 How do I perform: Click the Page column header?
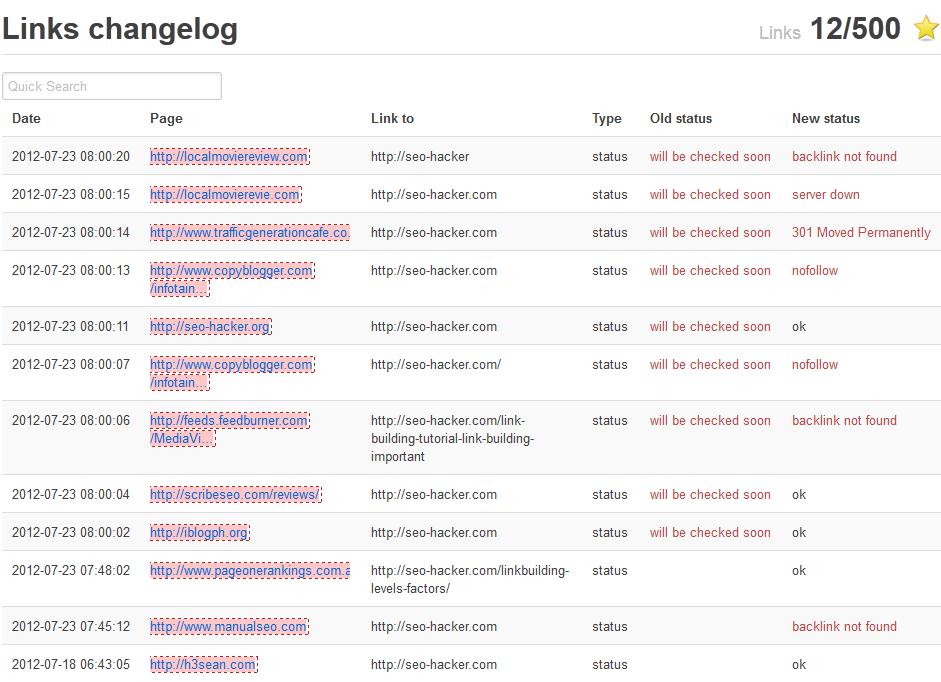[166, 118]
